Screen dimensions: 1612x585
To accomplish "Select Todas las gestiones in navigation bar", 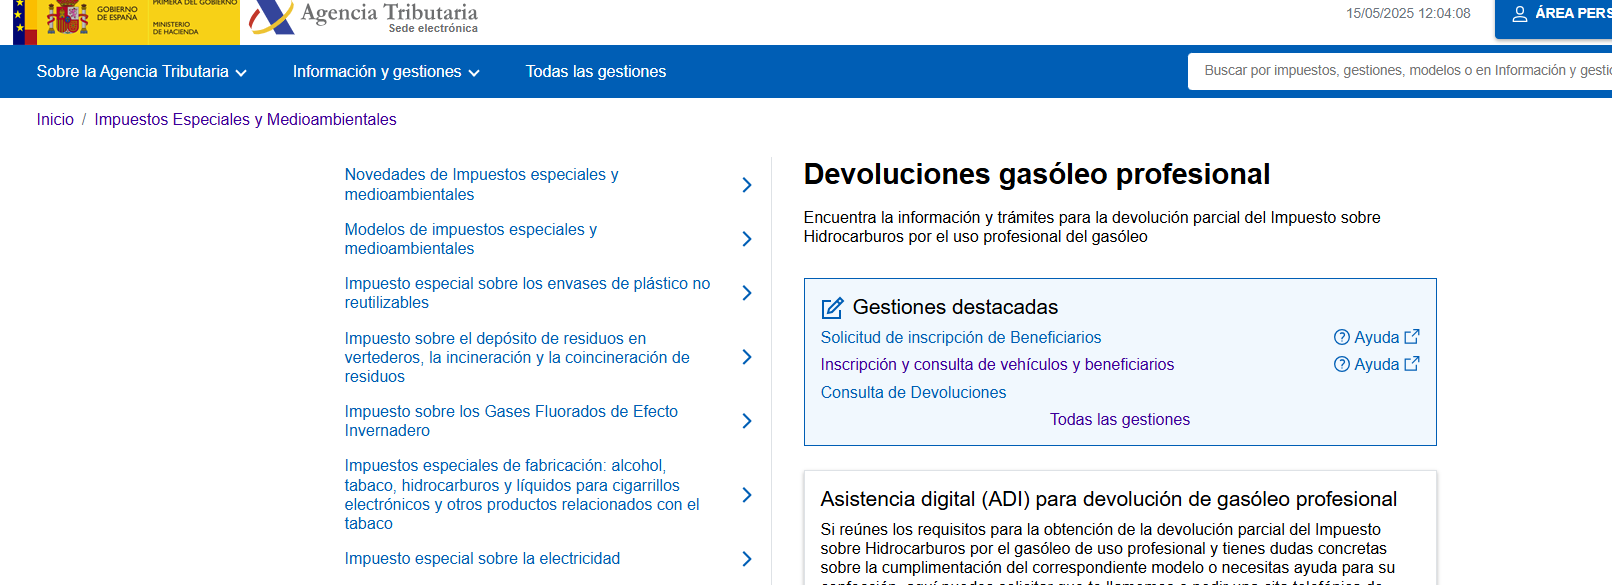I will point(596,72).
